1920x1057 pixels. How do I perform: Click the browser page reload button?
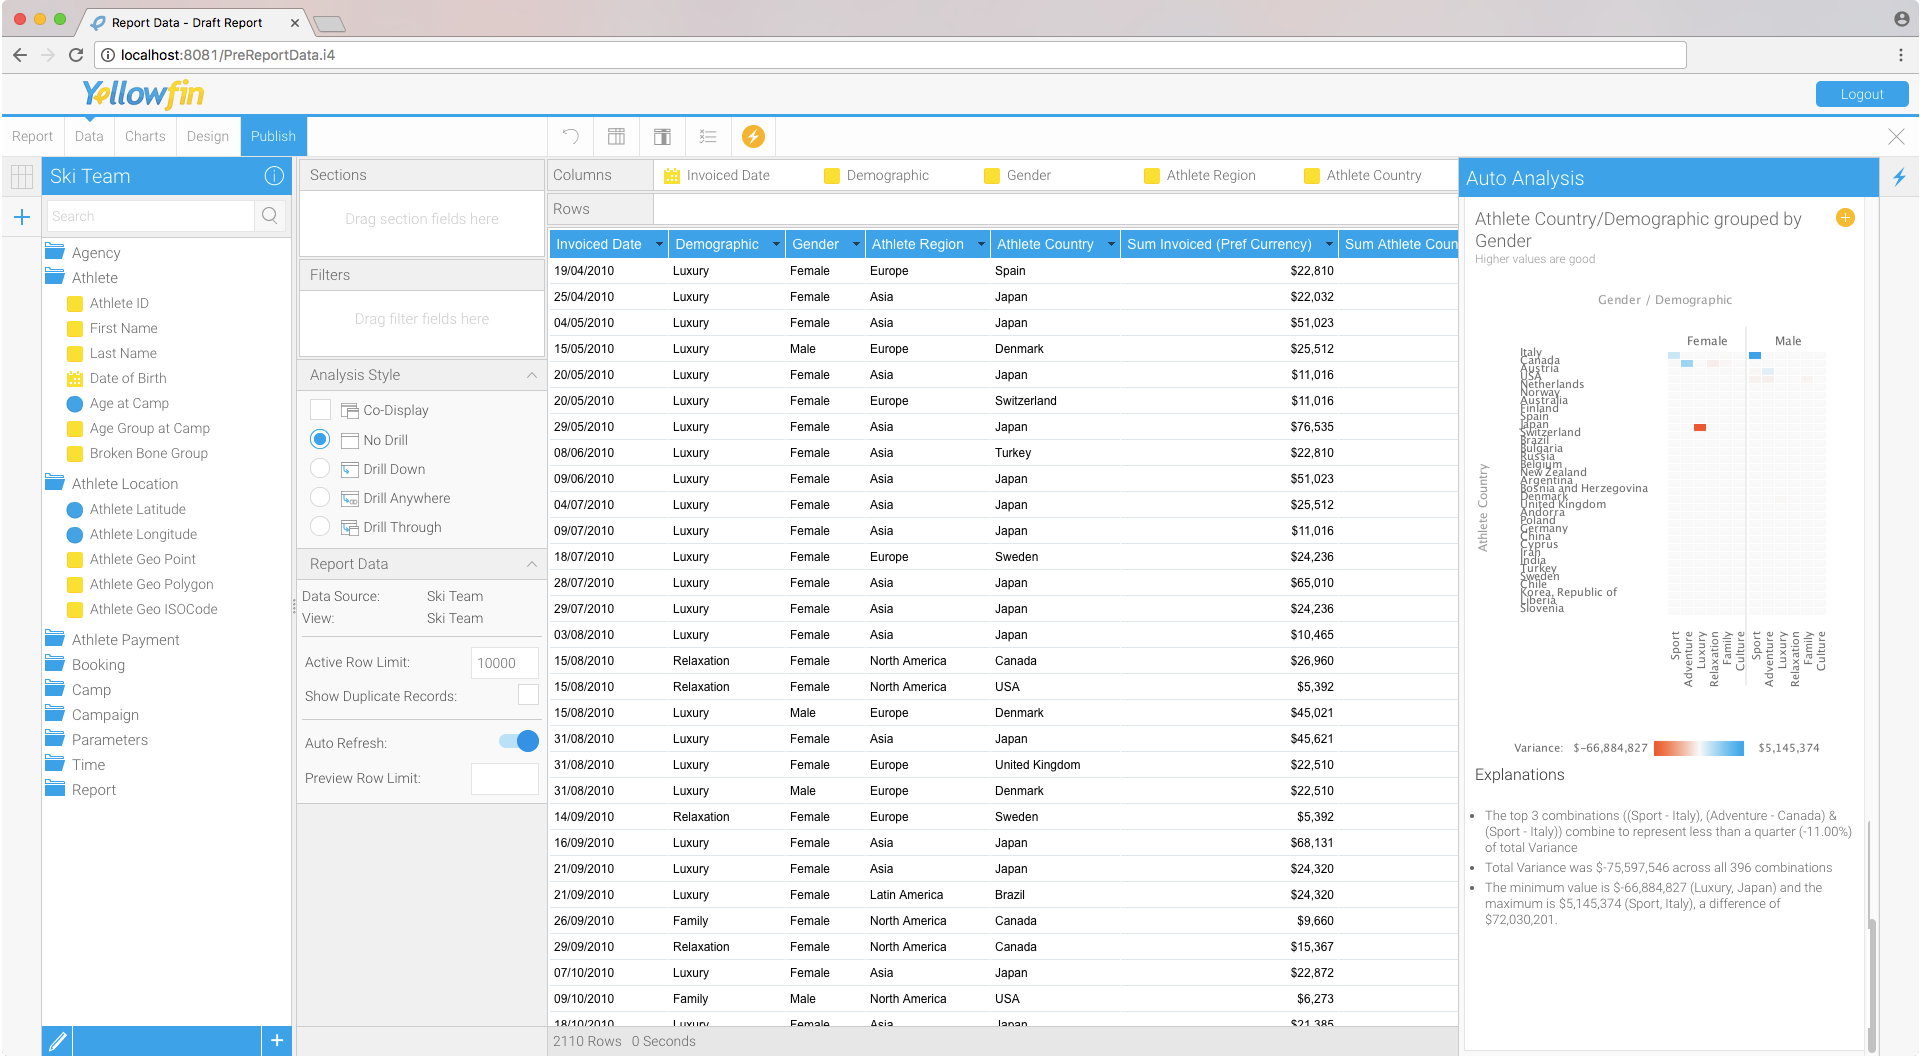click(76, 55)
